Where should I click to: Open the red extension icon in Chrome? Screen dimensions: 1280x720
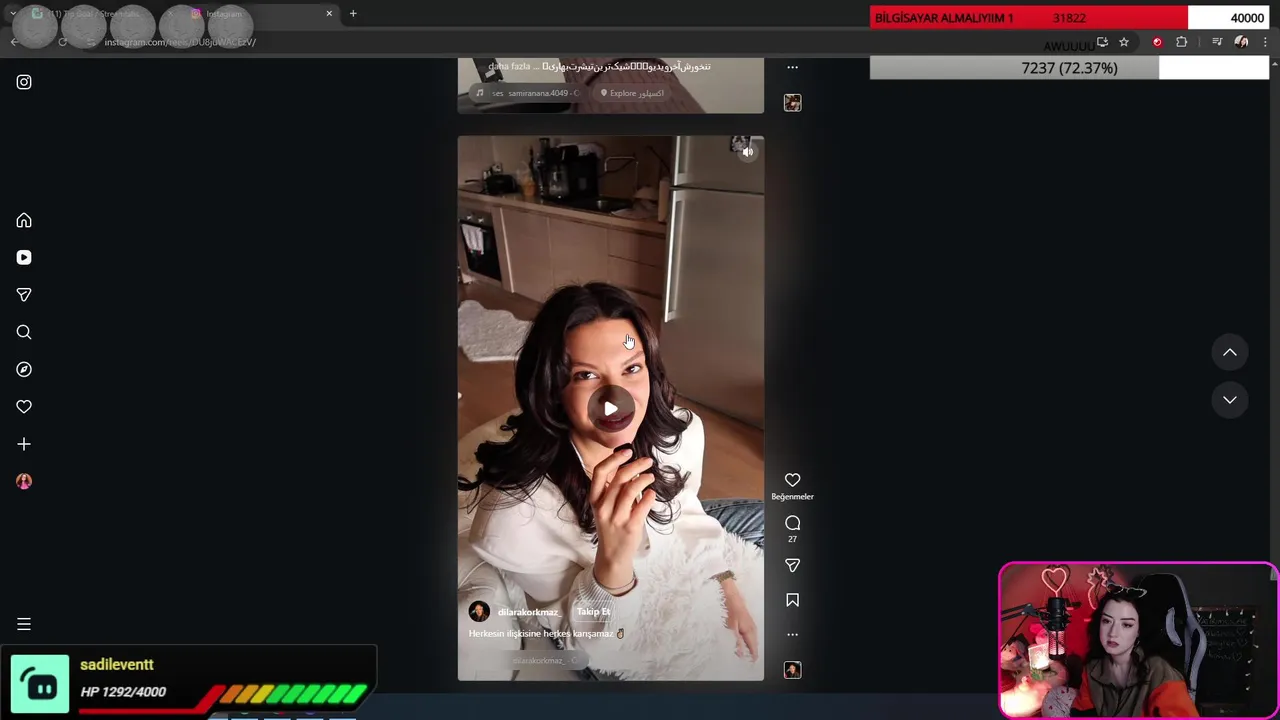[x=1157, y=42]
